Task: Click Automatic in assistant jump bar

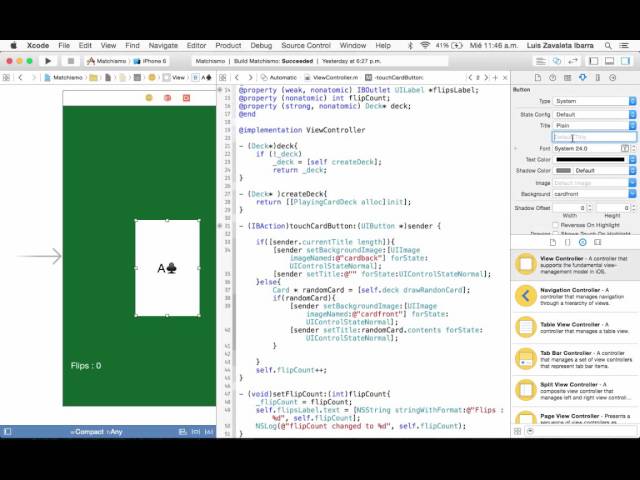Action: (279, 78)
